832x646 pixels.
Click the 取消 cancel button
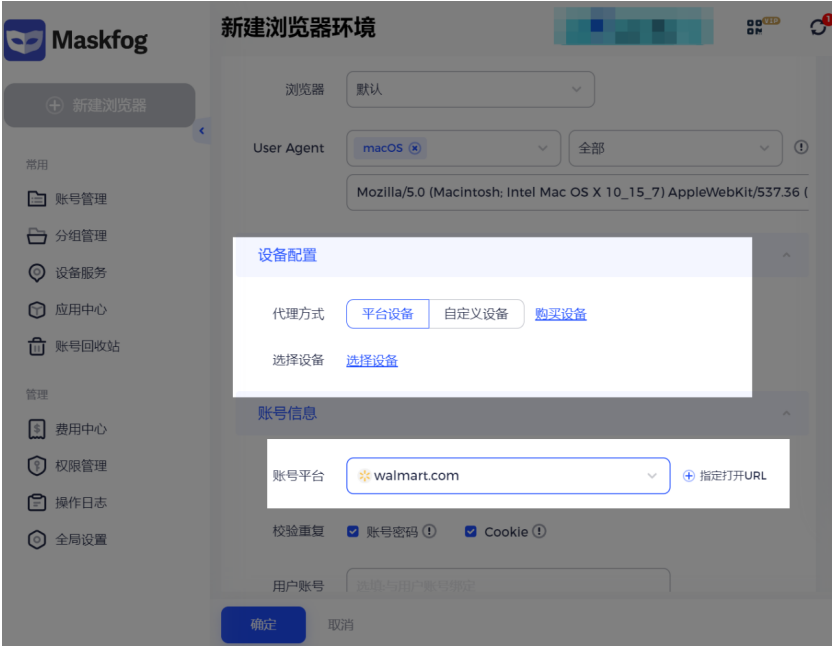(341, 625)
